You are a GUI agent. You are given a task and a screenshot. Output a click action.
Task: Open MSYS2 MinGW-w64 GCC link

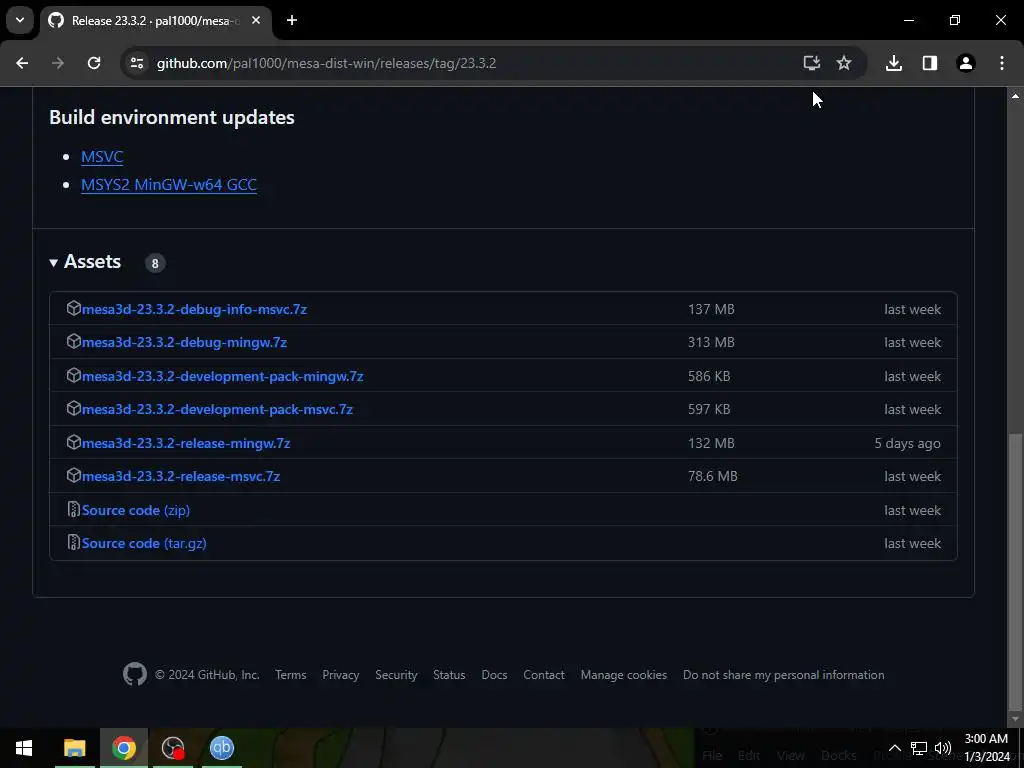pyautogui.click(x=168, y=185)
